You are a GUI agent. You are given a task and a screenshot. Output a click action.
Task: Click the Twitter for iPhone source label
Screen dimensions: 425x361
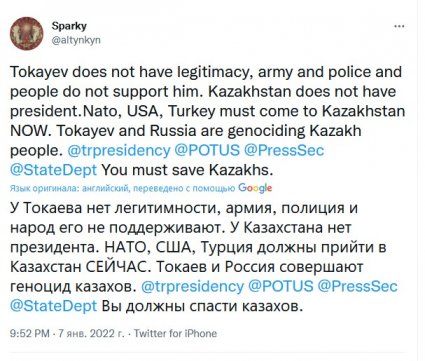(x=175, y=333)
